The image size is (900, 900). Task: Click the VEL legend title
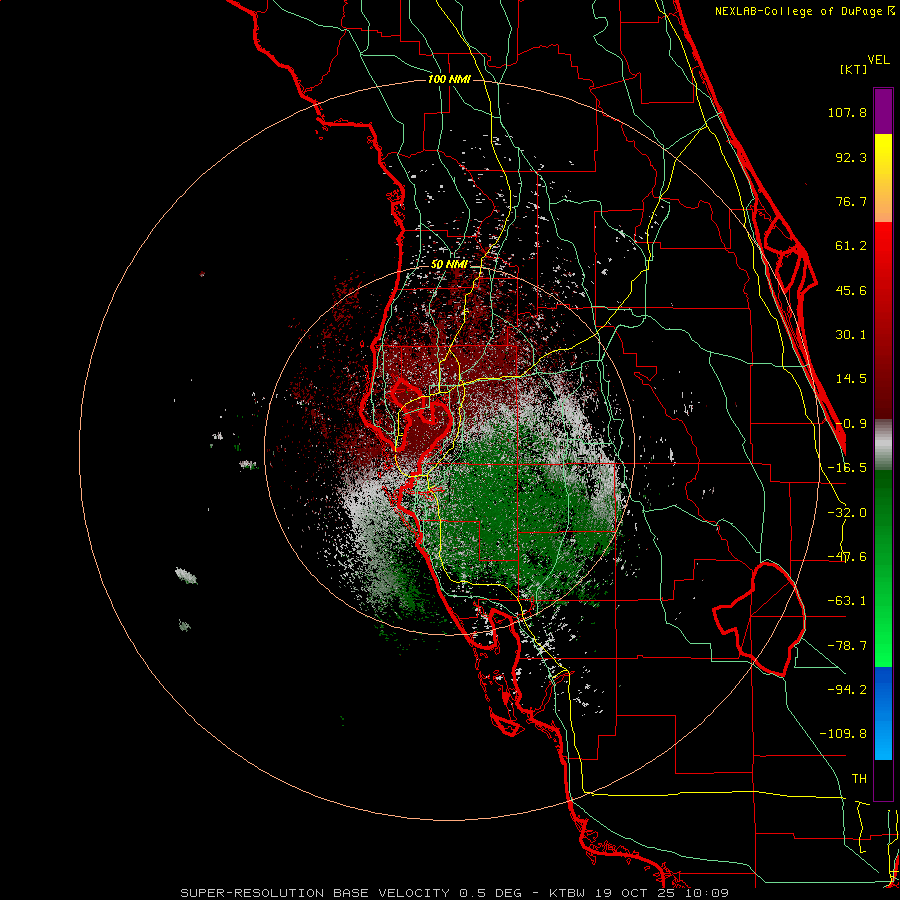(879, 60)
